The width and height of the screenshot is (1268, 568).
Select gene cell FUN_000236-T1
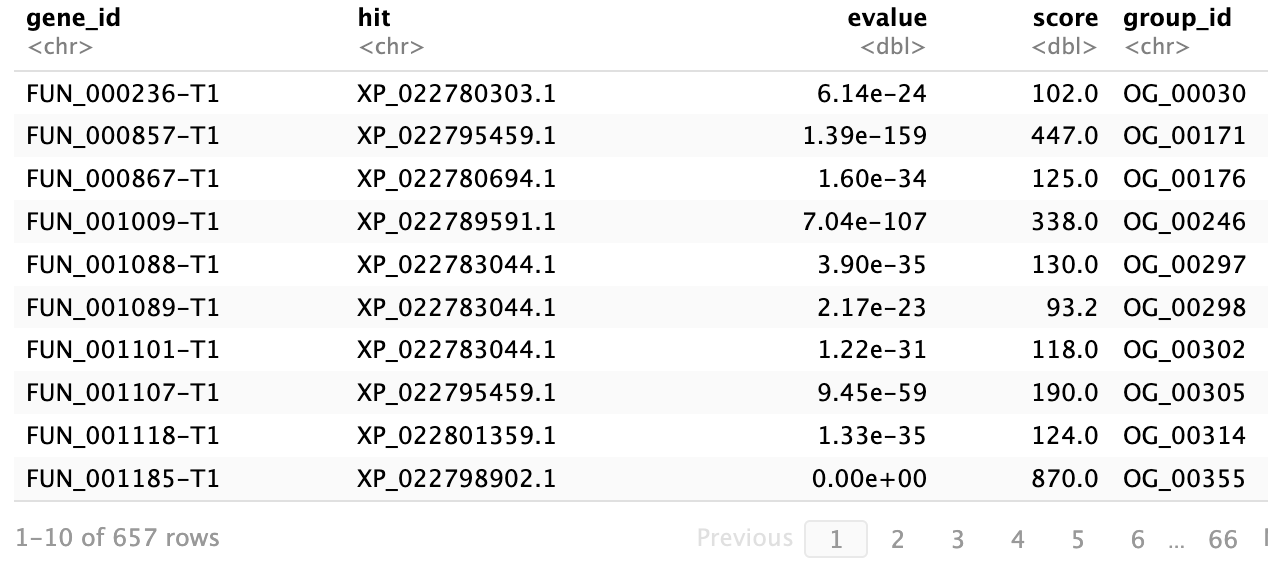tap(123, 94)
